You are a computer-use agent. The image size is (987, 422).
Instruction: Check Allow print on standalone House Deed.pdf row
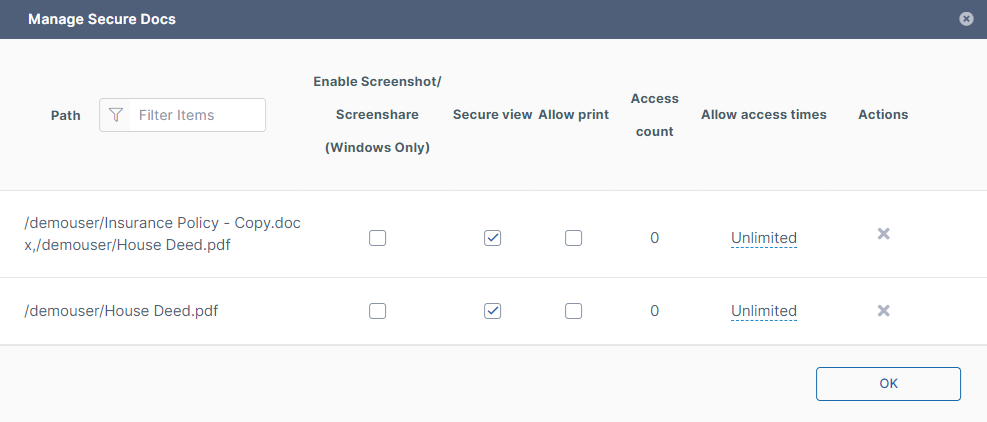pyautogui.click(x=573, y=311)
